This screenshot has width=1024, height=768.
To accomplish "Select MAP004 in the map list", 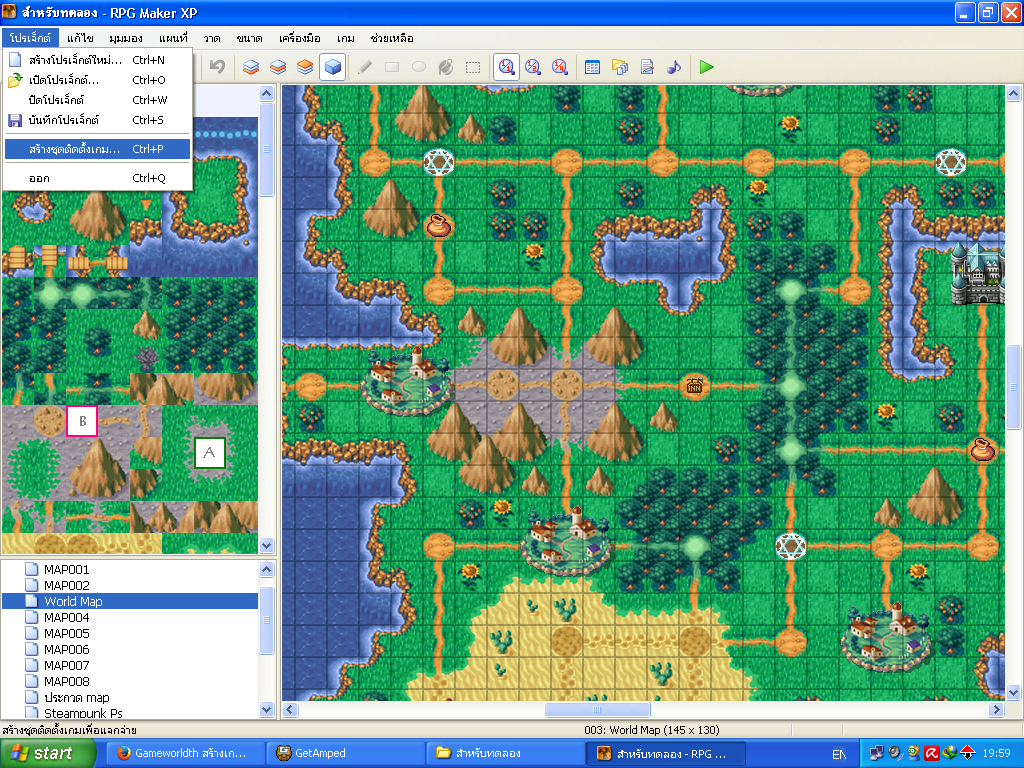I will (x=66, y=617).
